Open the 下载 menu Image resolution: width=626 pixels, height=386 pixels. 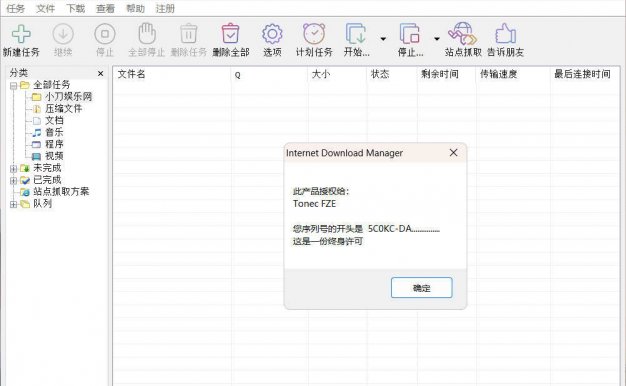coord(75,8)
